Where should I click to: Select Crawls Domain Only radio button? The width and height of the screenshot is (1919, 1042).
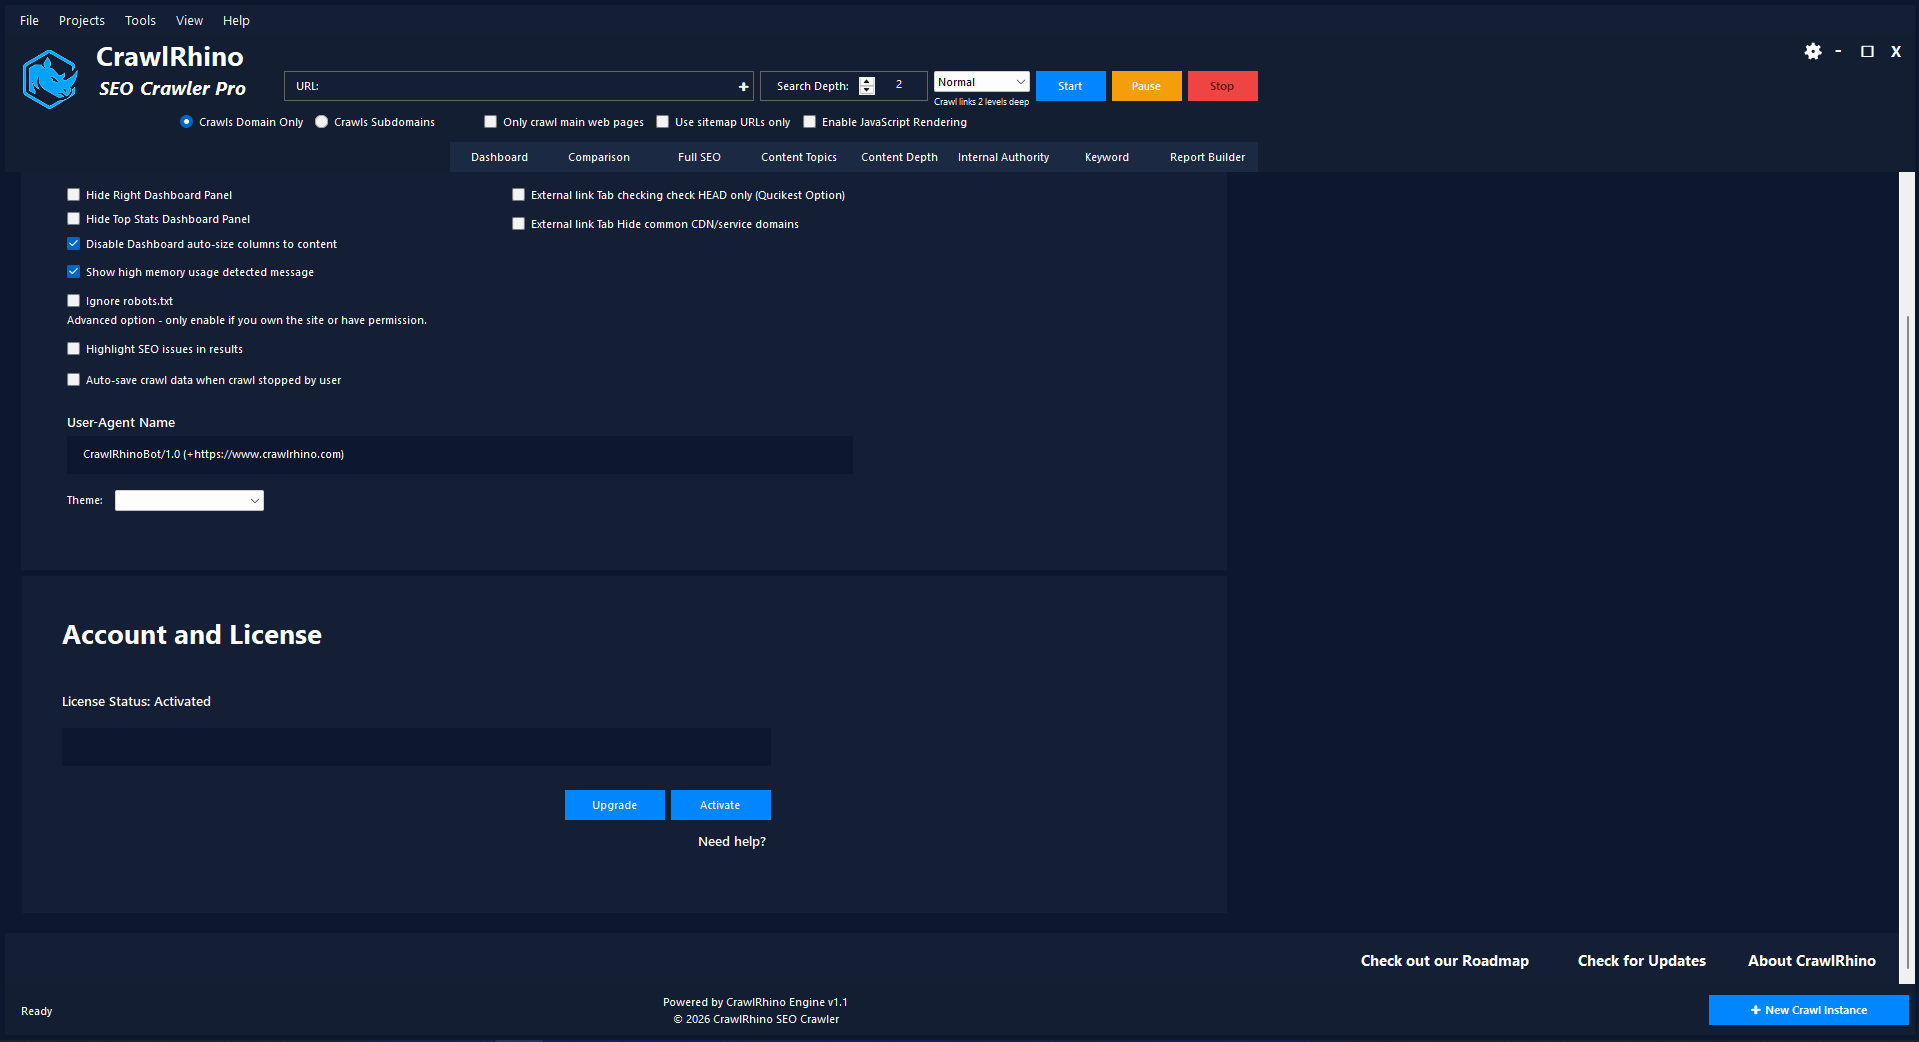click(186, 122)
